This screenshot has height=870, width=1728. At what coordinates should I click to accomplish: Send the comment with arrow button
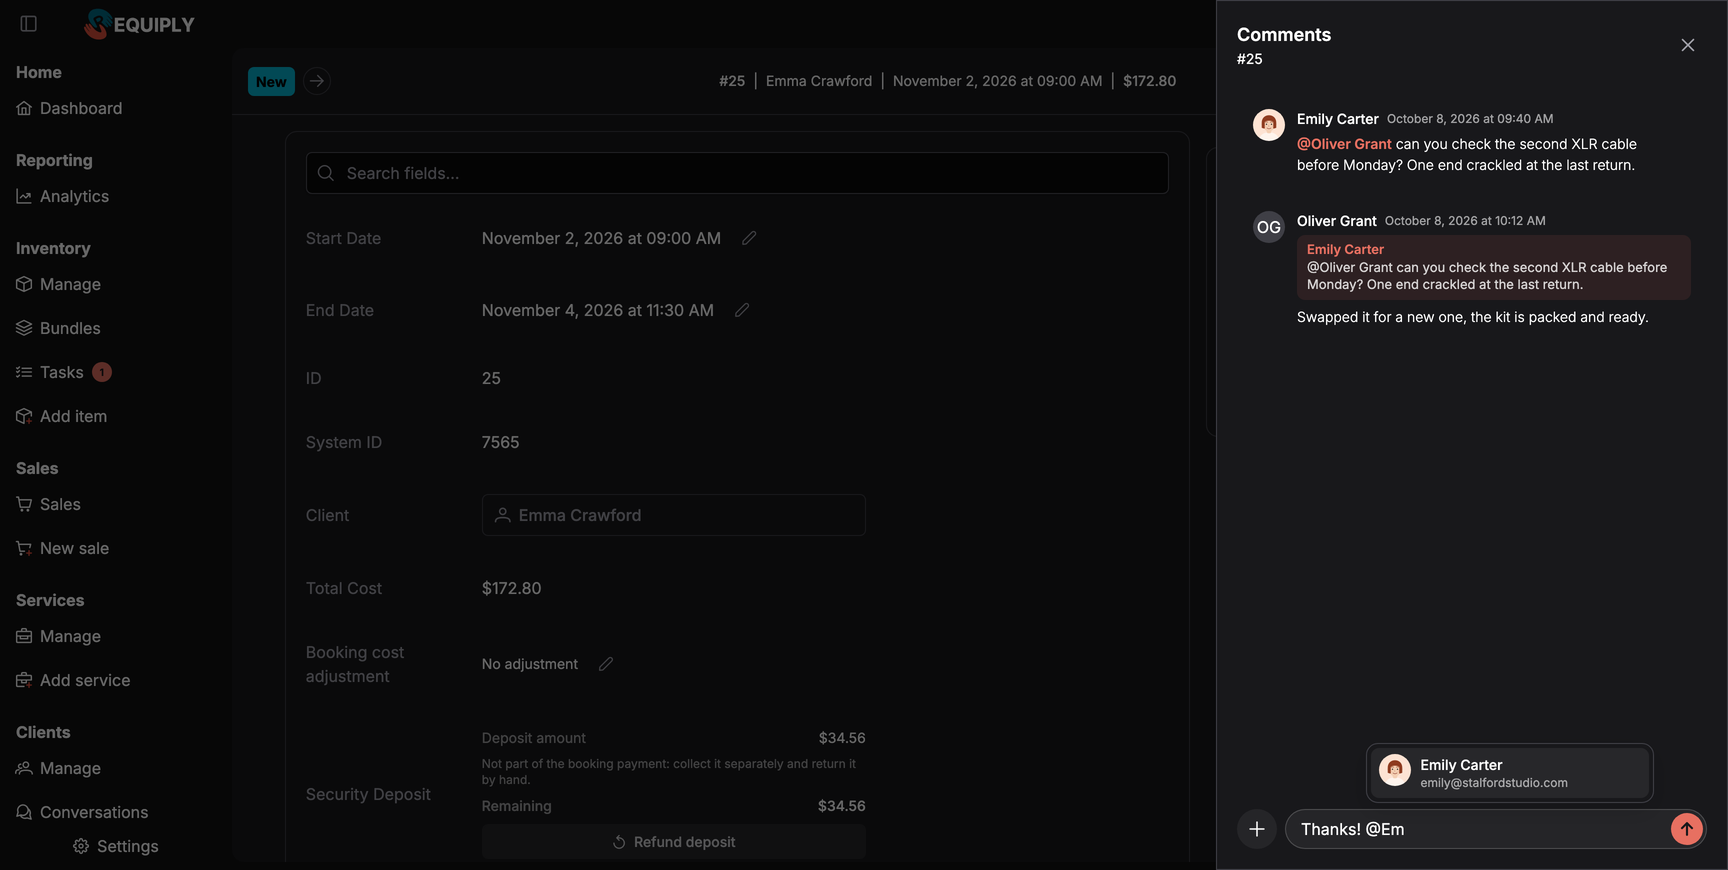[1687, 829]
